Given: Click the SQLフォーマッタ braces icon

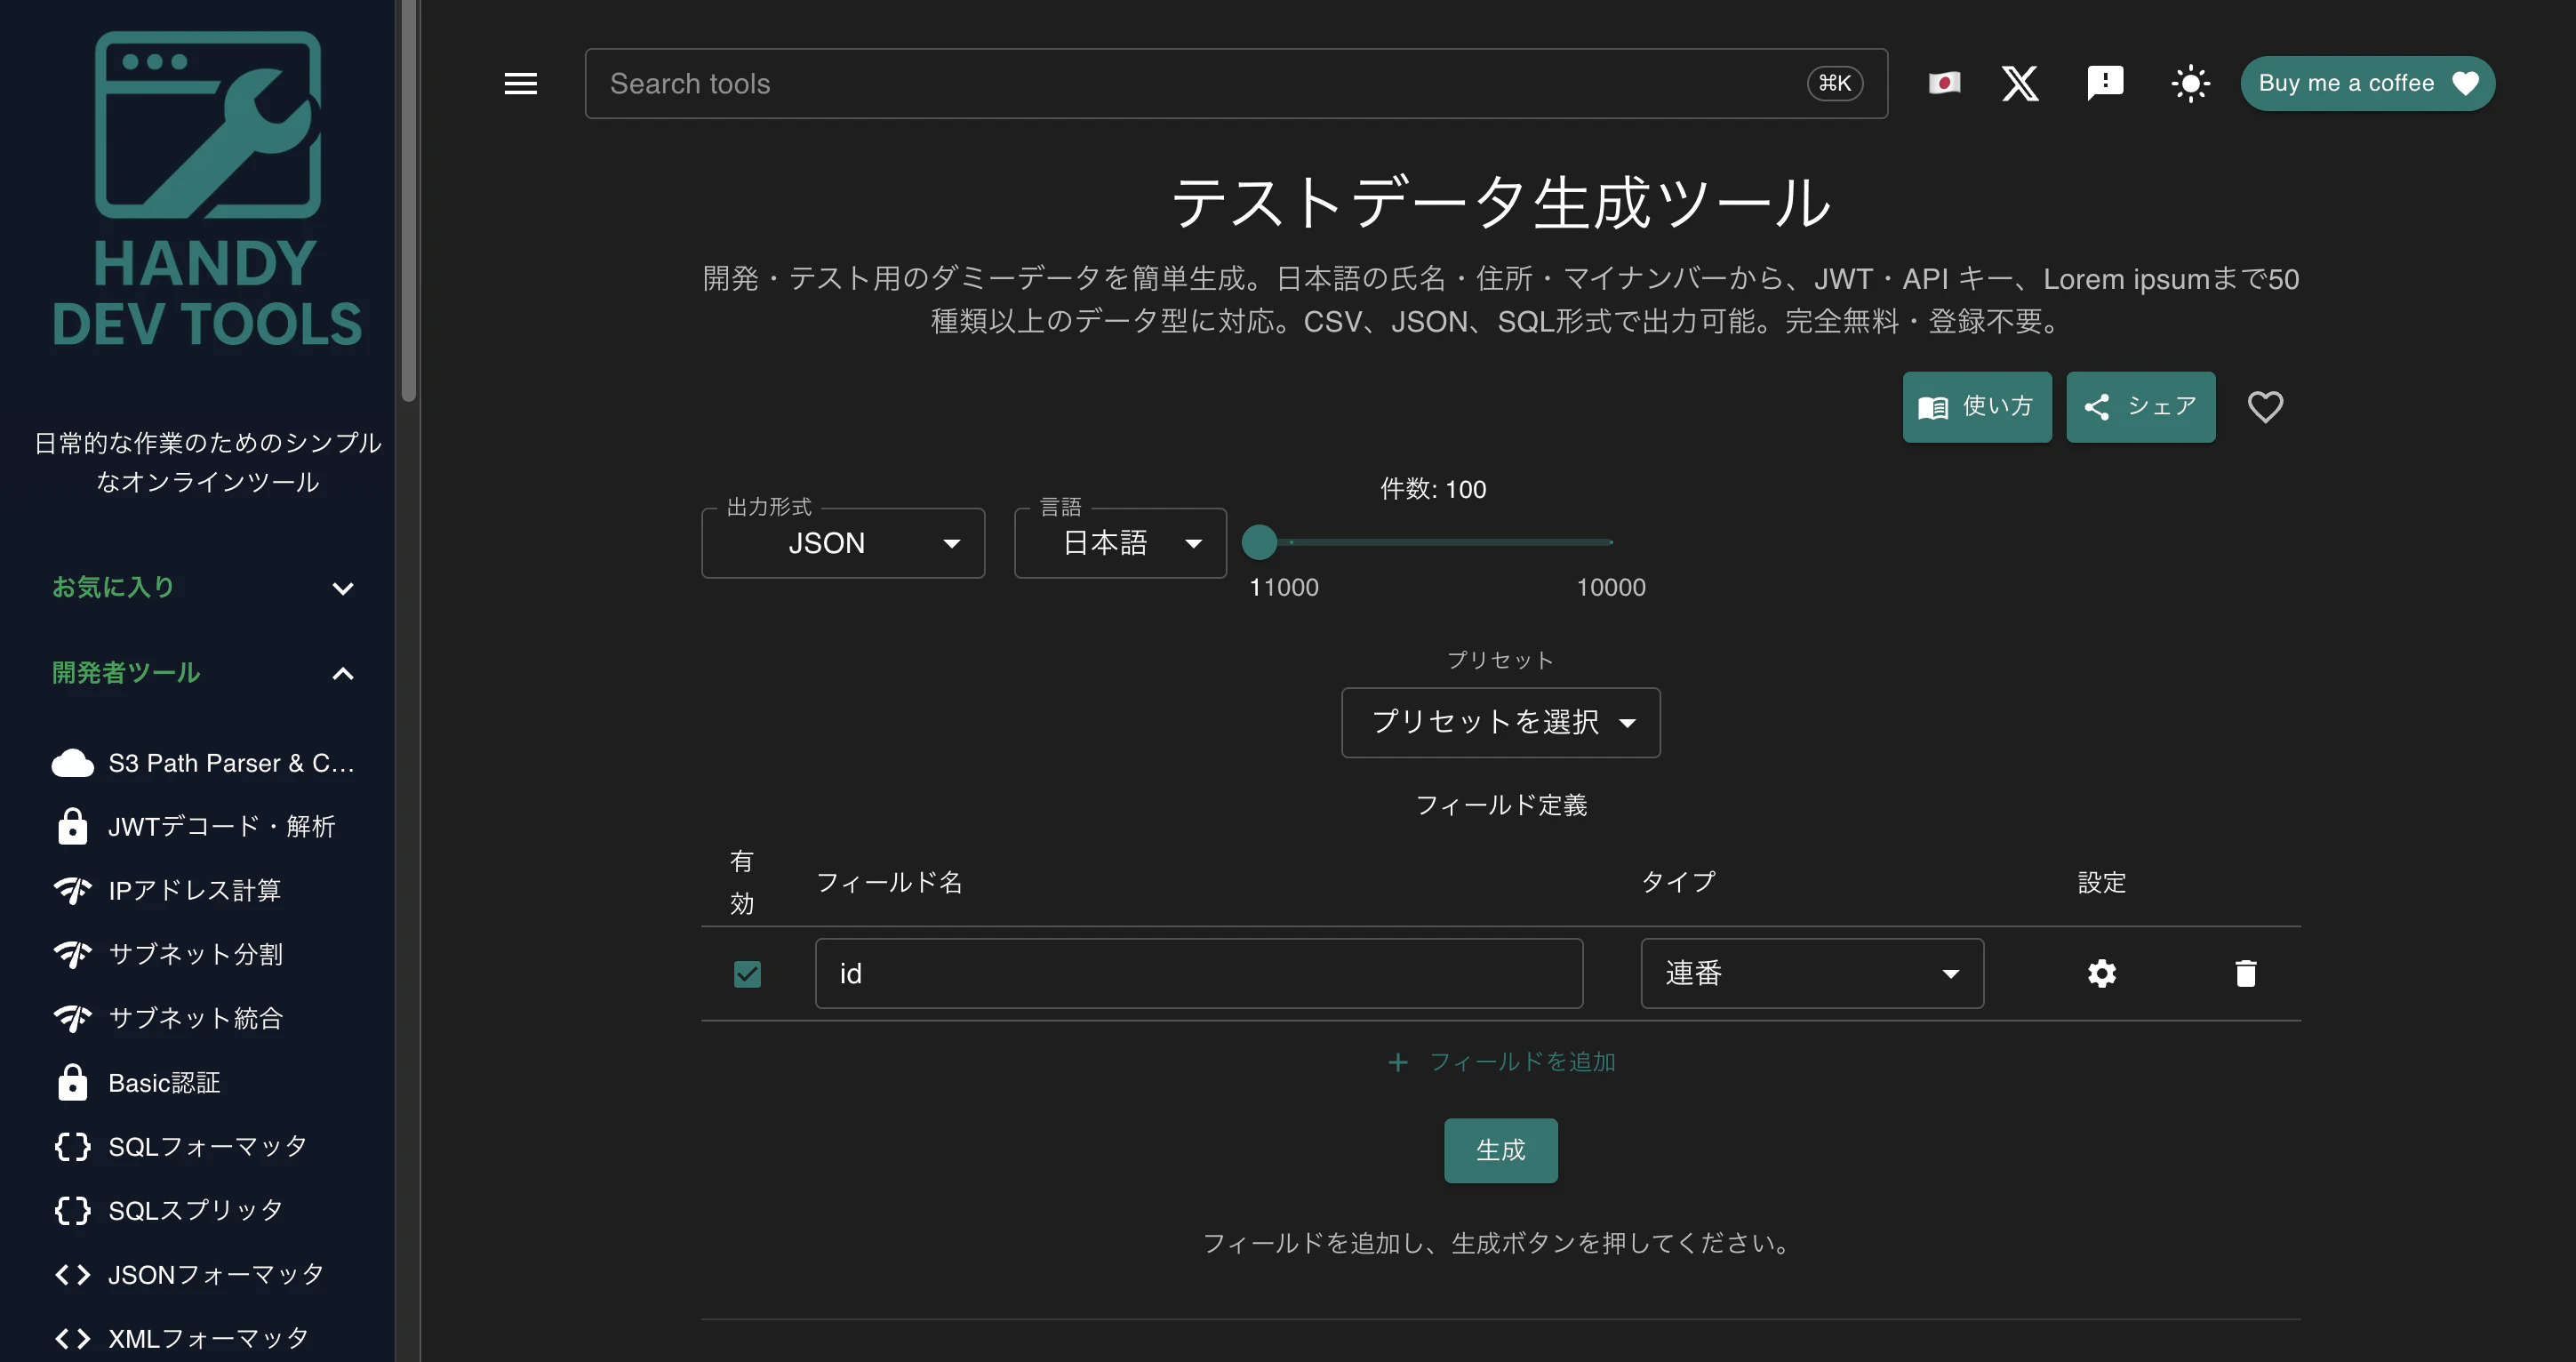Looking at the screenshot, I should click(72, 1146).
